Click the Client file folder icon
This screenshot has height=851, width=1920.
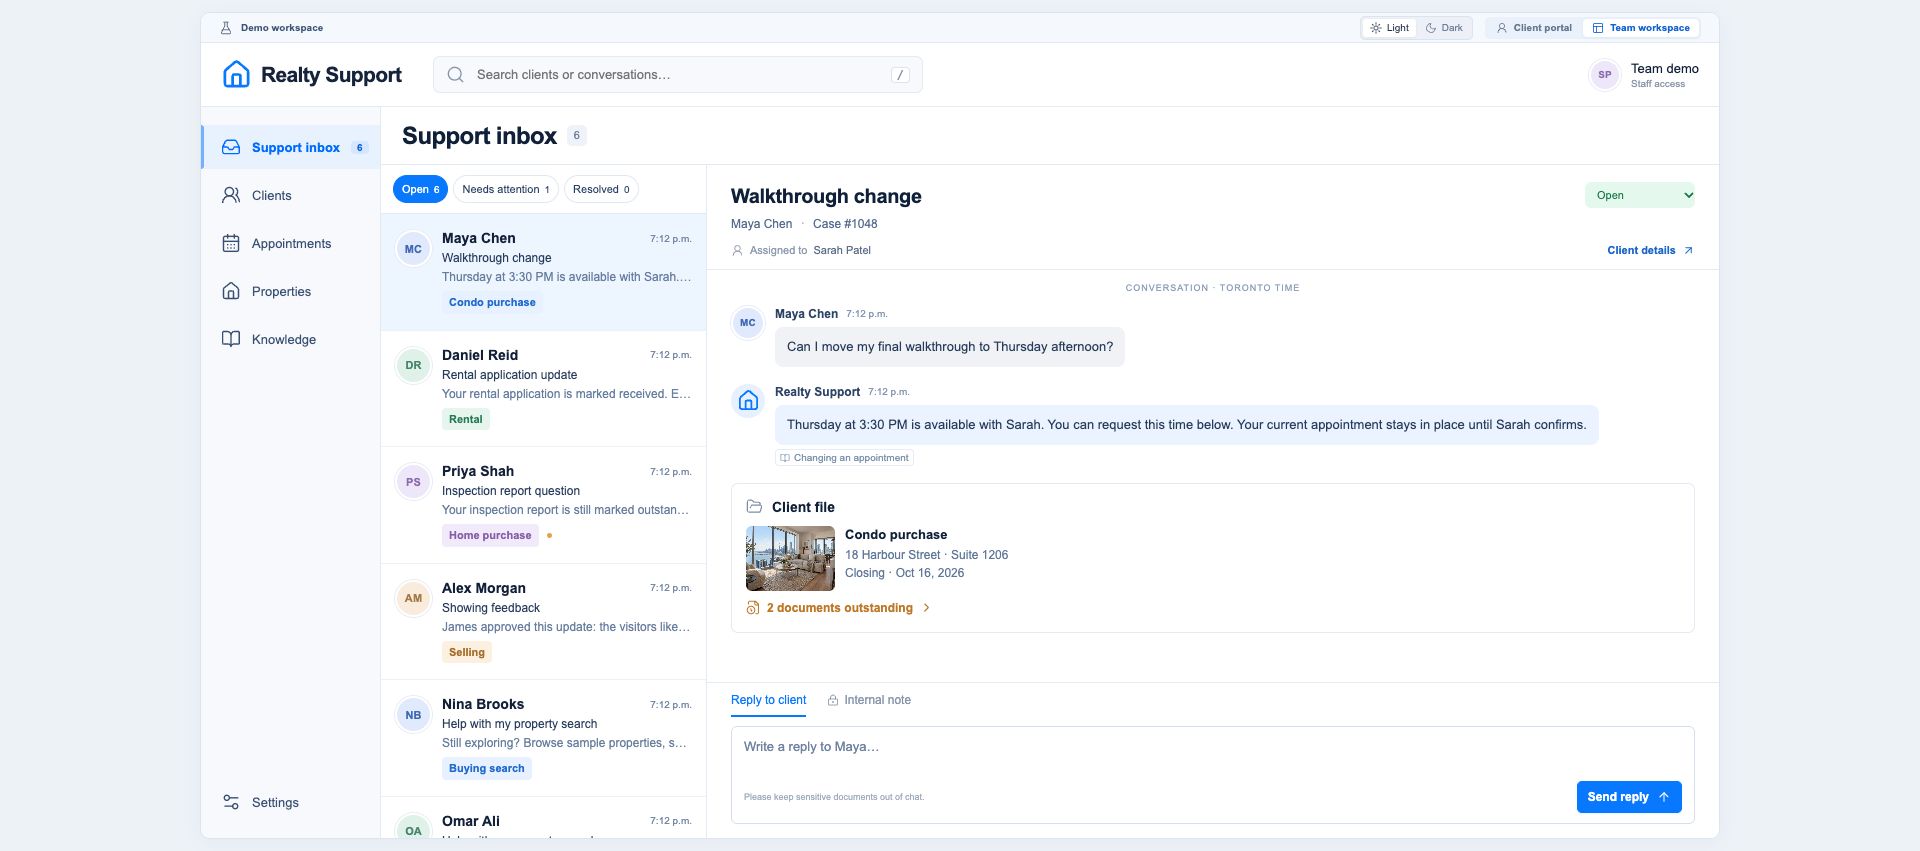[754, 507]
